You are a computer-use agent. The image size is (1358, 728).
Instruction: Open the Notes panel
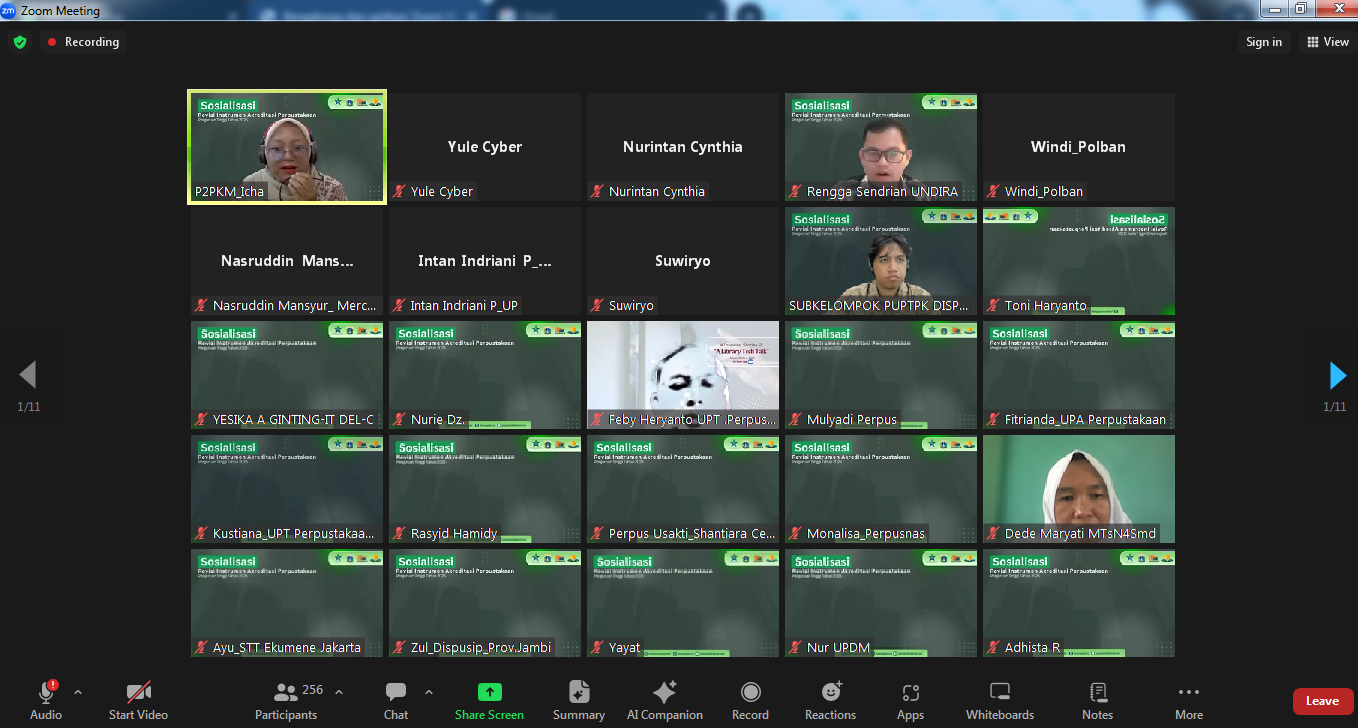click(1097, 700)
